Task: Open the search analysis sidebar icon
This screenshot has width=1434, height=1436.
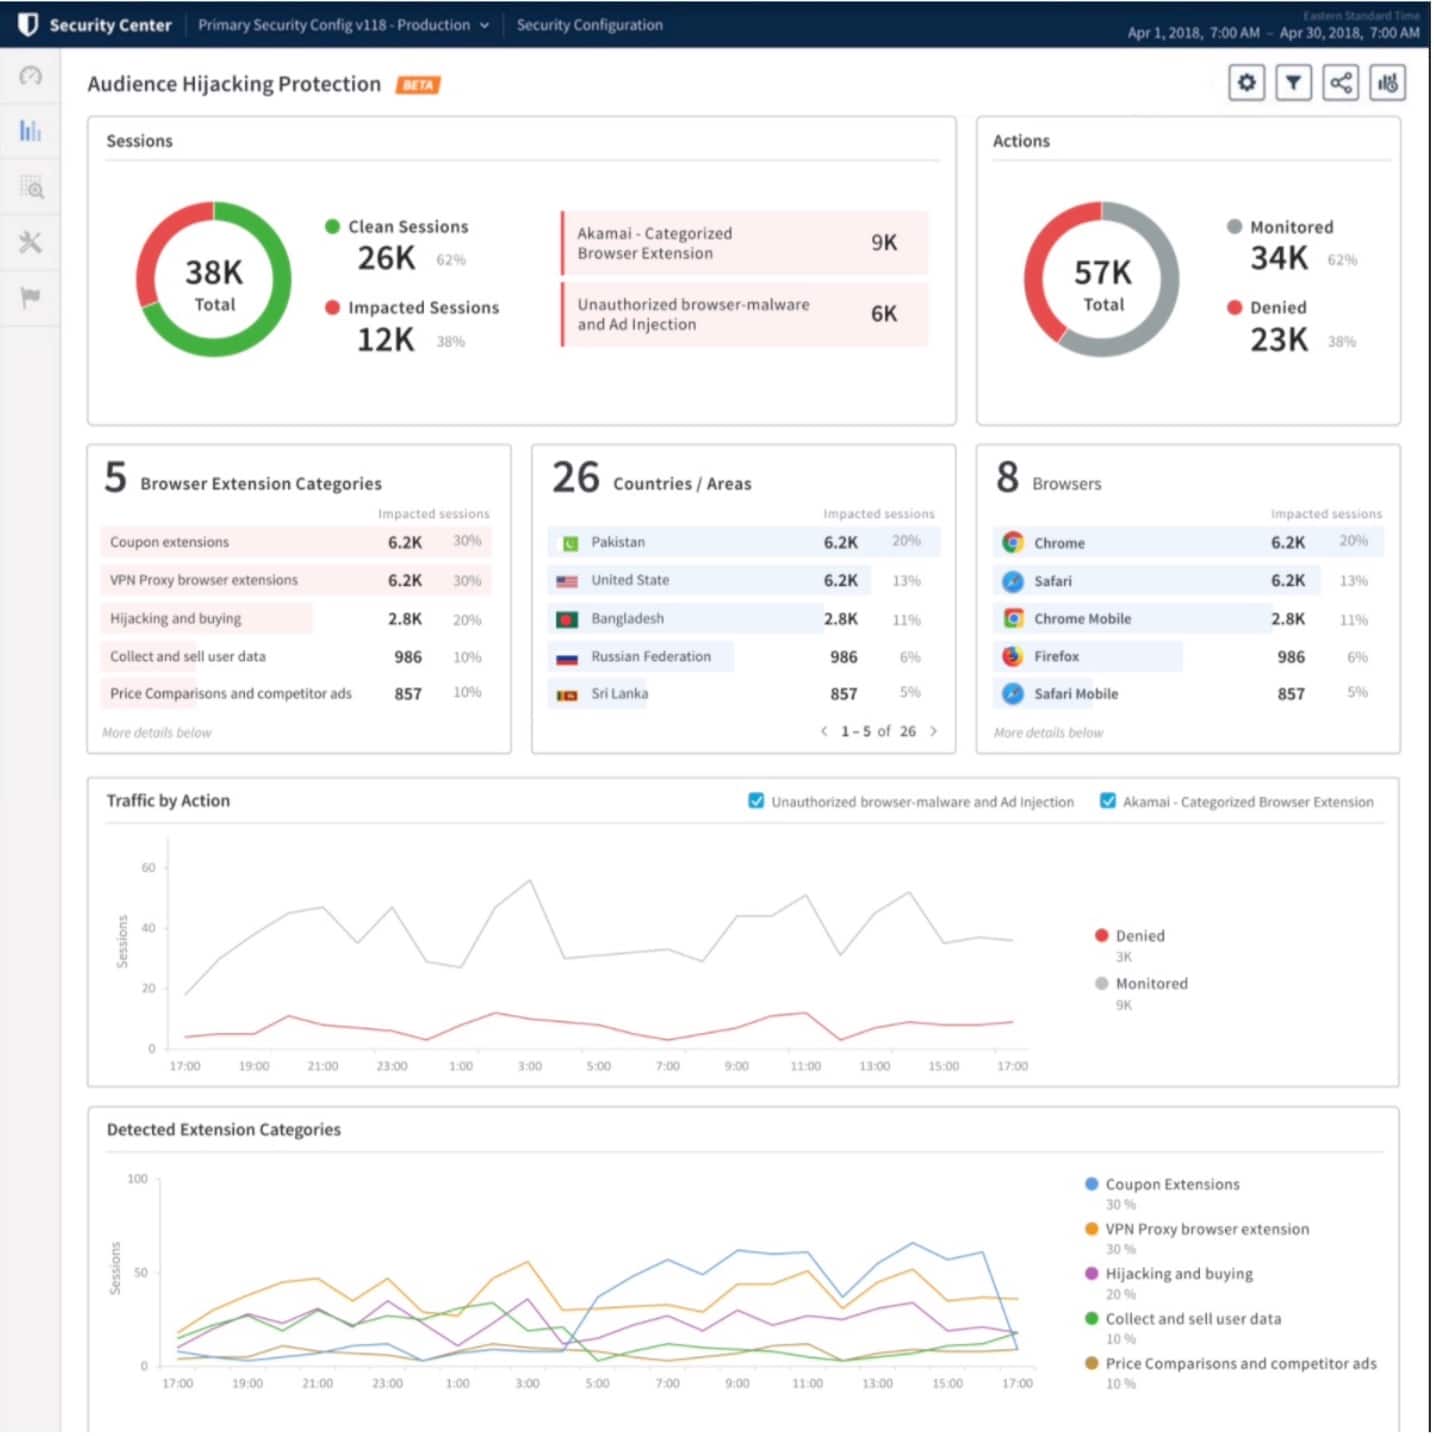Action: [31, 187]
